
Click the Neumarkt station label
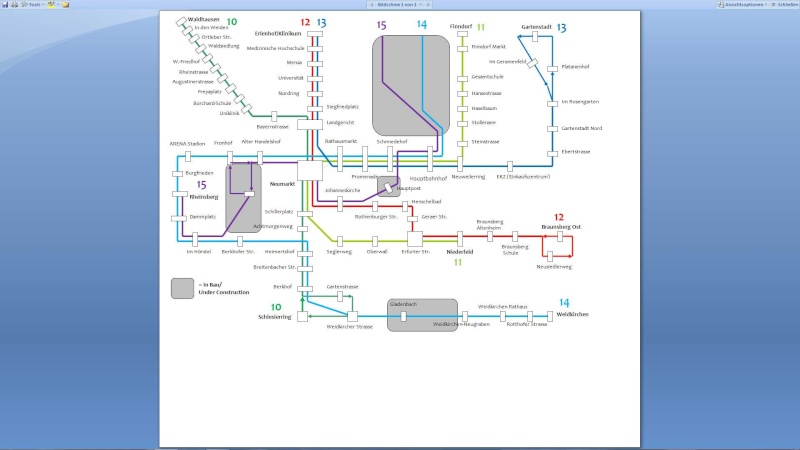click(x=282, y=184)
